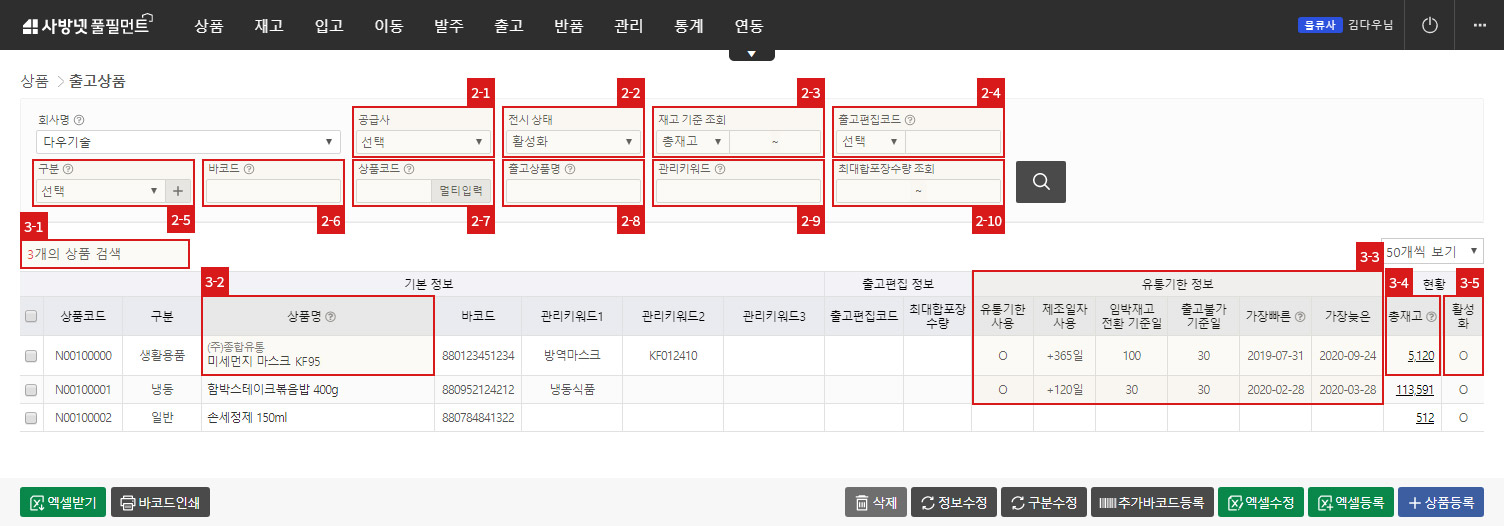Click the 바코드인쇄 button
Viewport: 1504px width, 526px height.
point(160,502)
